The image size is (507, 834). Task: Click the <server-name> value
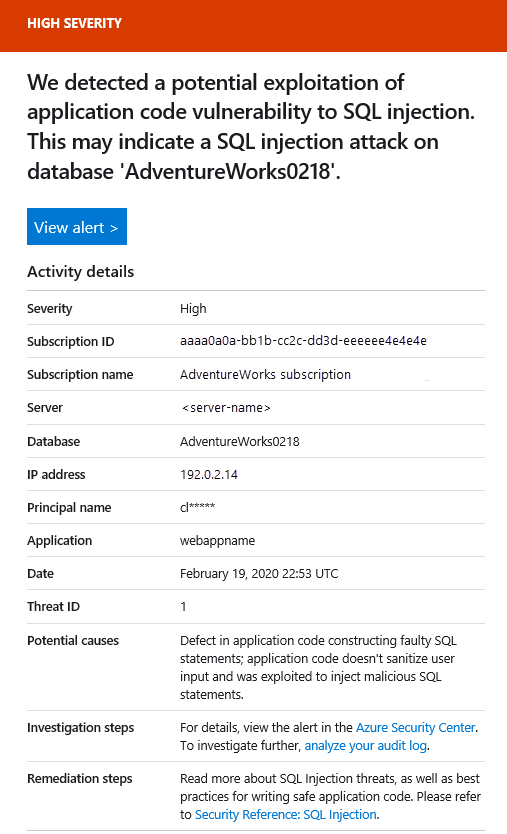click(226, 407)
